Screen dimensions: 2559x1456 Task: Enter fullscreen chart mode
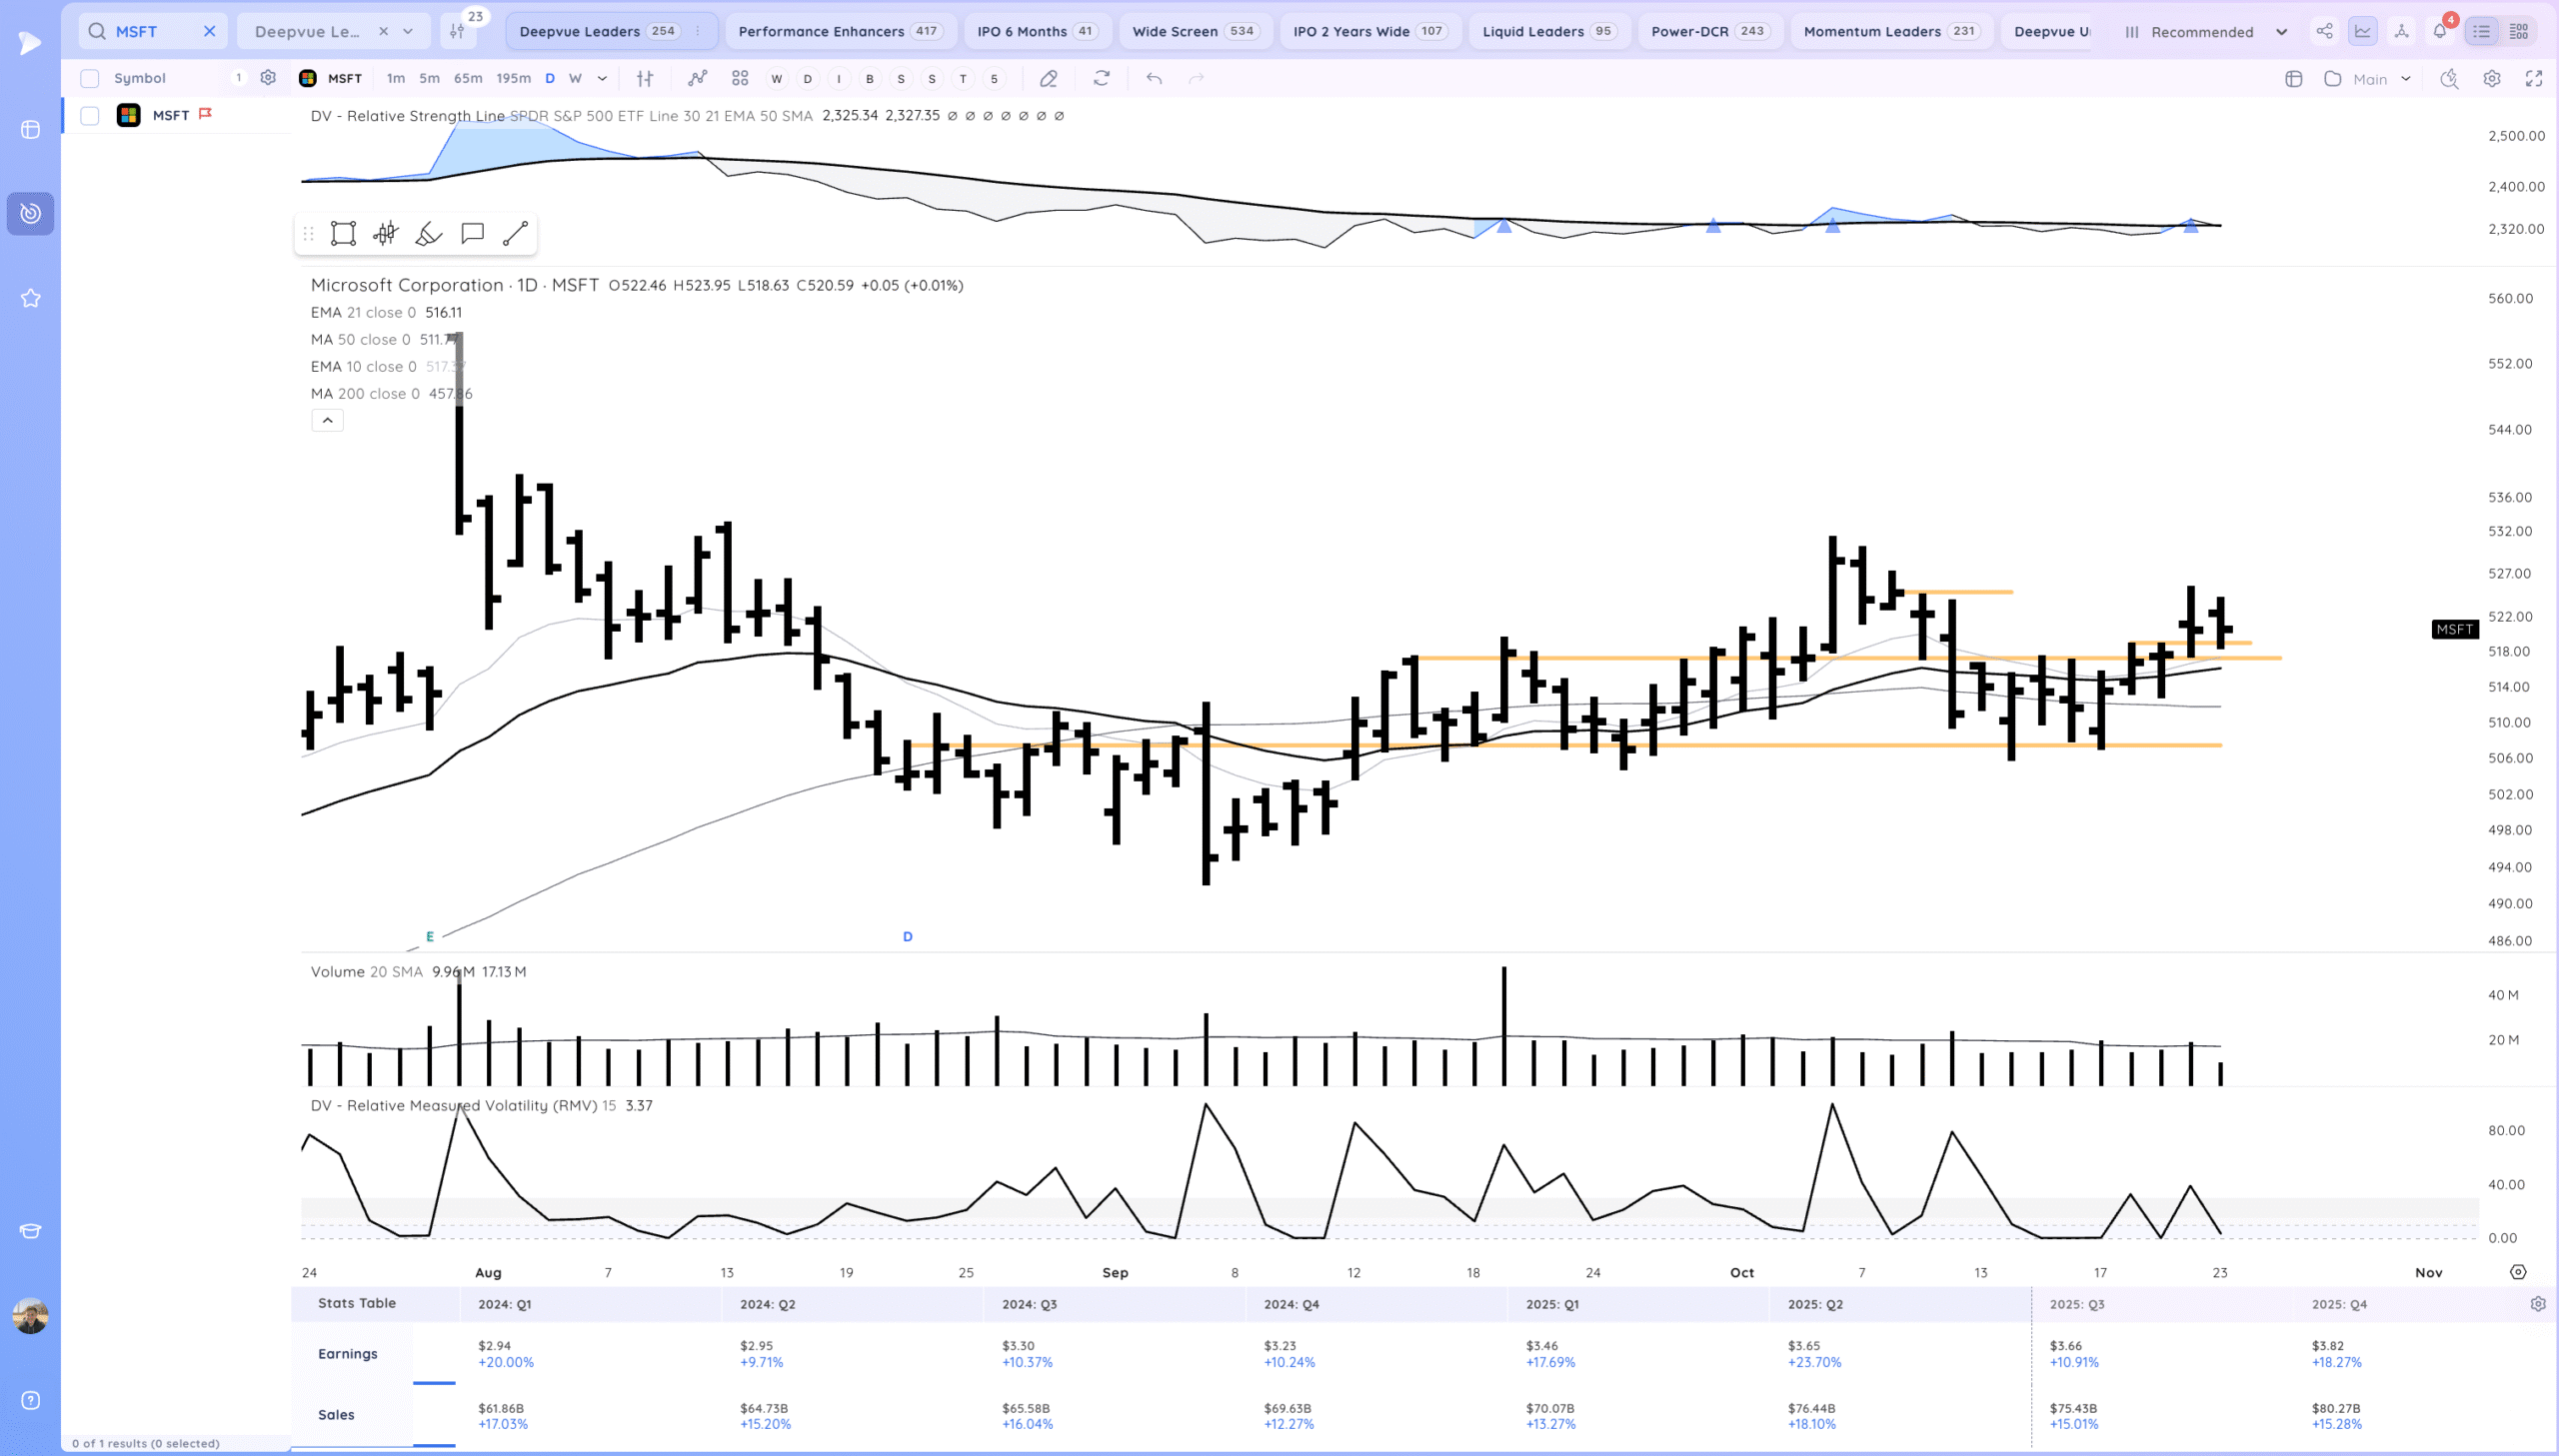pos(2533,78)
